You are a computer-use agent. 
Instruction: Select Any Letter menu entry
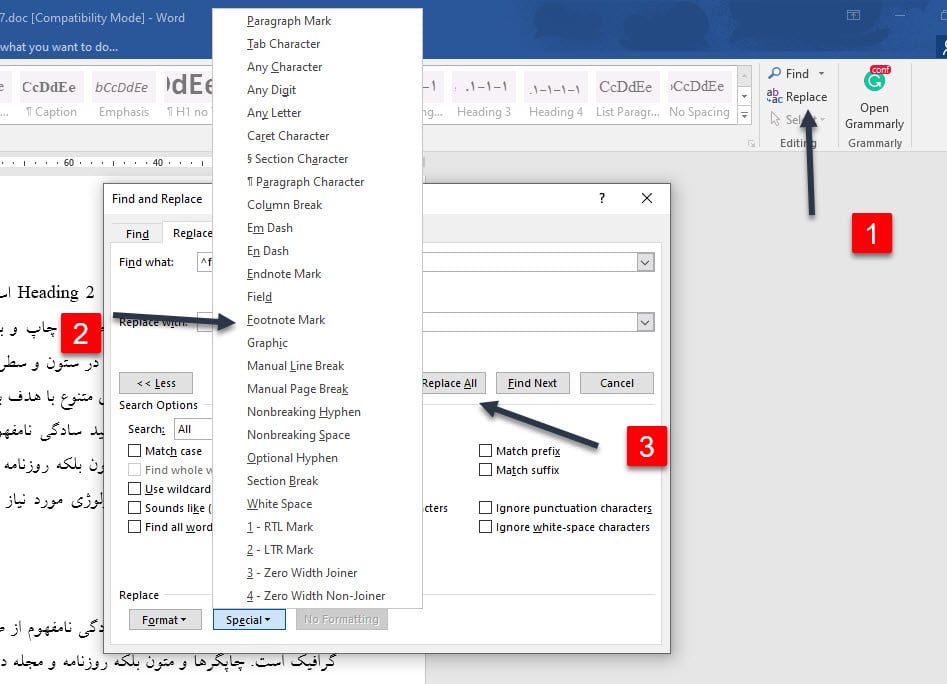(317, 113)
